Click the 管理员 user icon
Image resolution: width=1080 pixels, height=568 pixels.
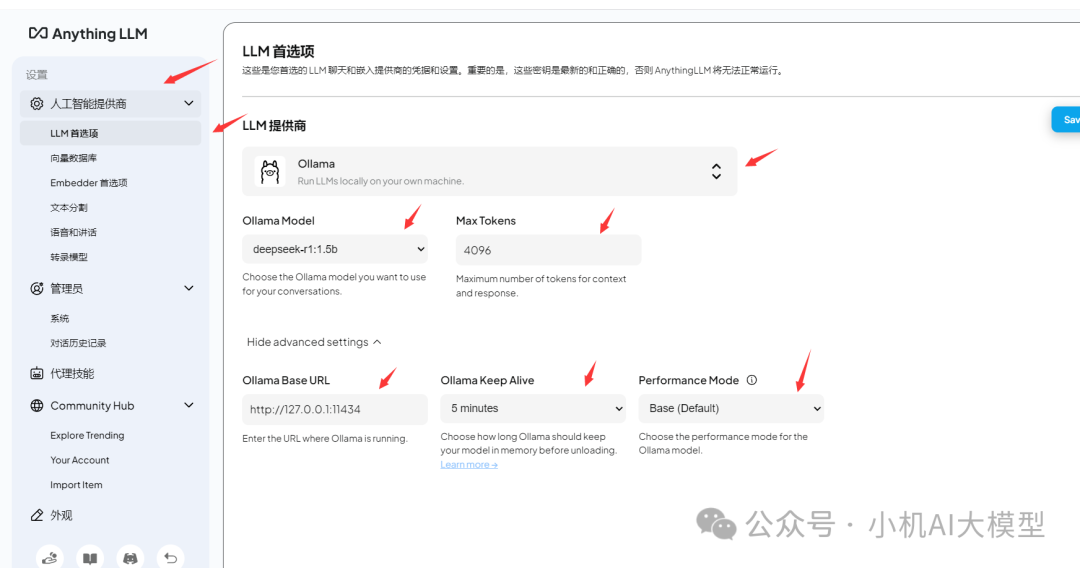[x=37, y=288]
